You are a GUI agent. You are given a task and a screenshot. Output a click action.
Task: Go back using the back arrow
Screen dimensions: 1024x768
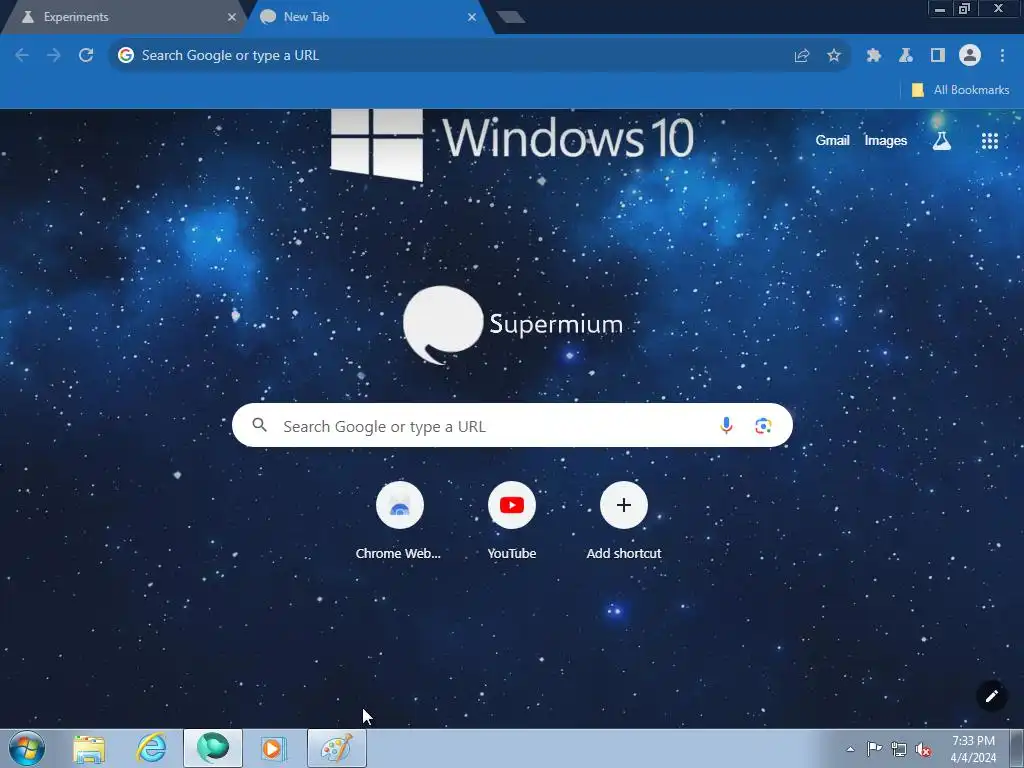pyautogui.click(x=22, y=56)
